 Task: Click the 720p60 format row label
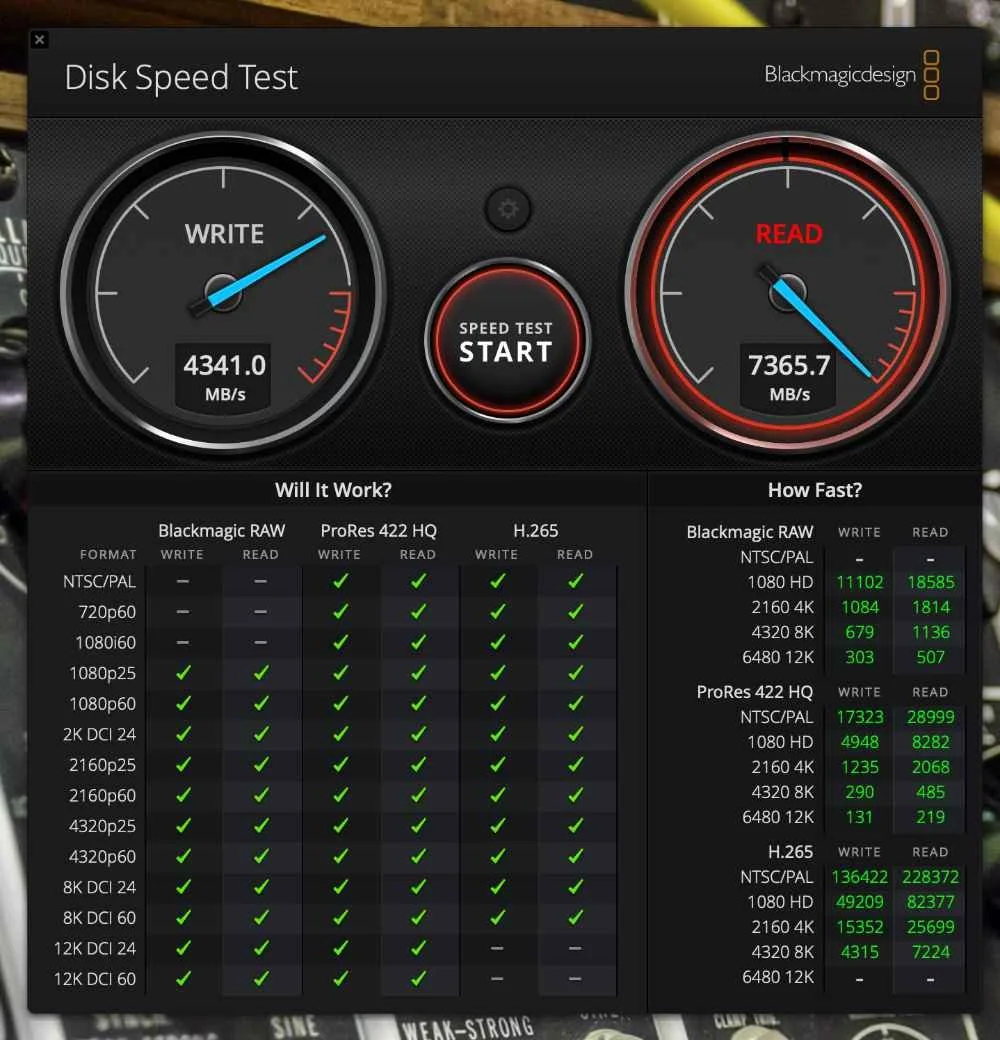tap(107, 612)
